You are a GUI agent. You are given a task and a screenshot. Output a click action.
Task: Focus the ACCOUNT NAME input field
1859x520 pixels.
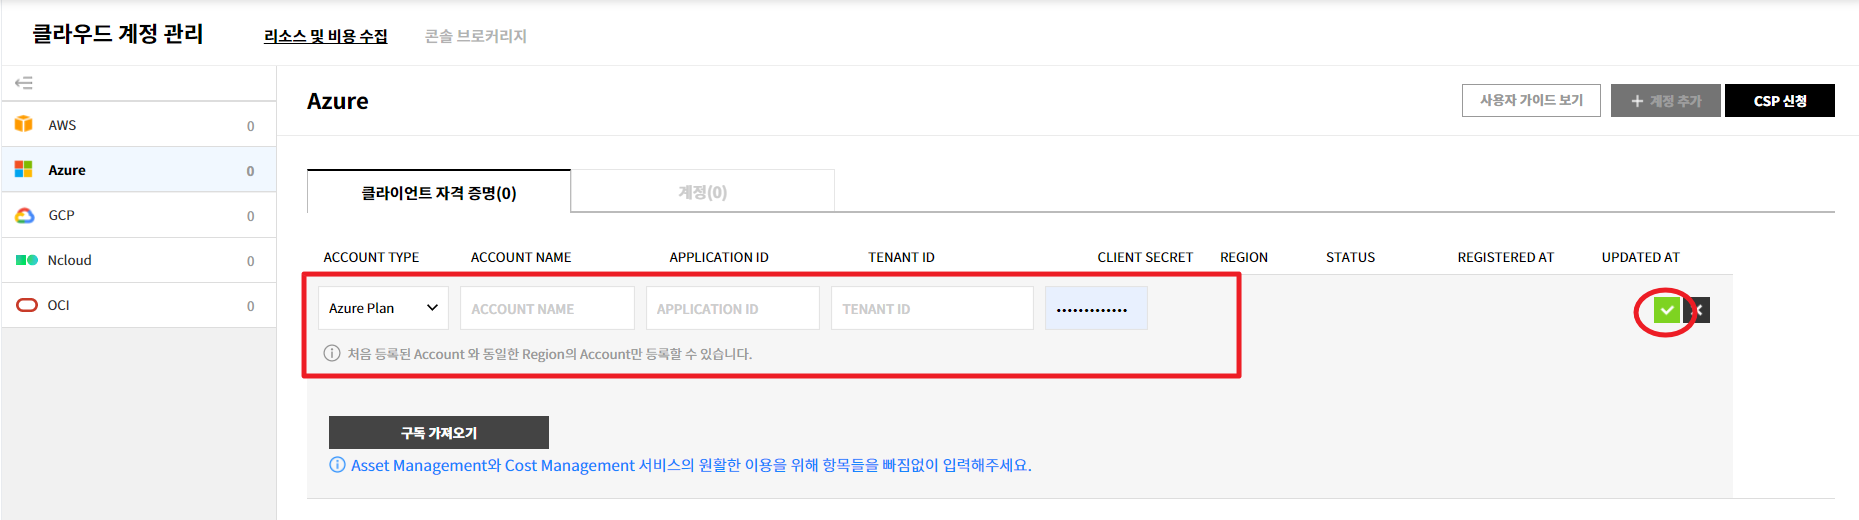click(x=547, y=308)
